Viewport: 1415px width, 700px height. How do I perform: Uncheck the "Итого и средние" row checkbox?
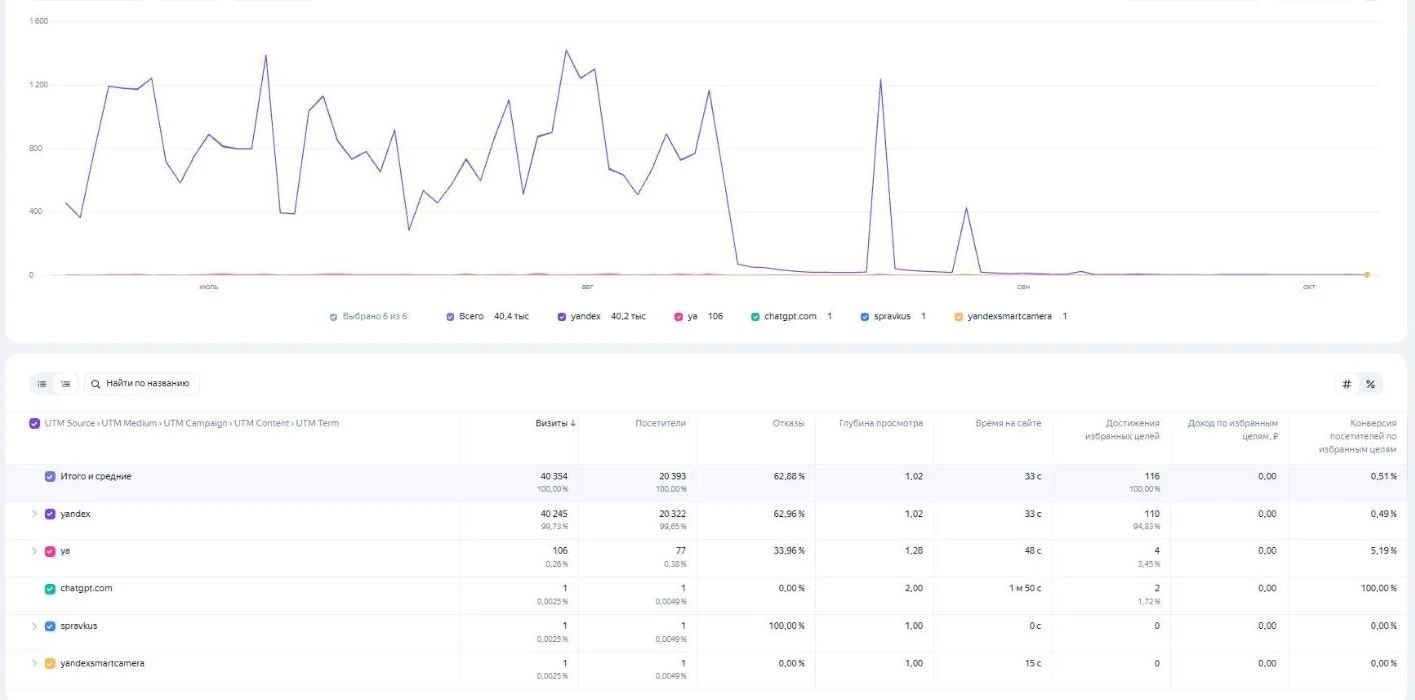coord(50,476)
